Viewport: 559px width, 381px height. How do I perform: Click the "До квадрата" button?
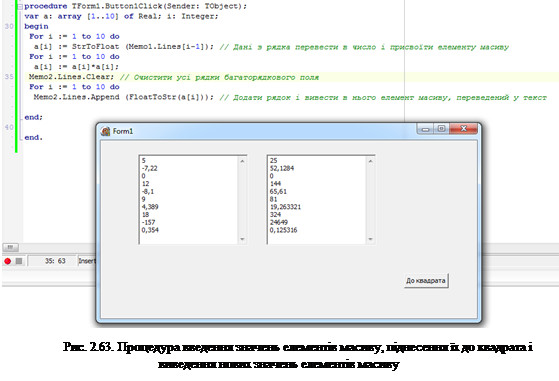pyautogui.click(x=426, y=280)
